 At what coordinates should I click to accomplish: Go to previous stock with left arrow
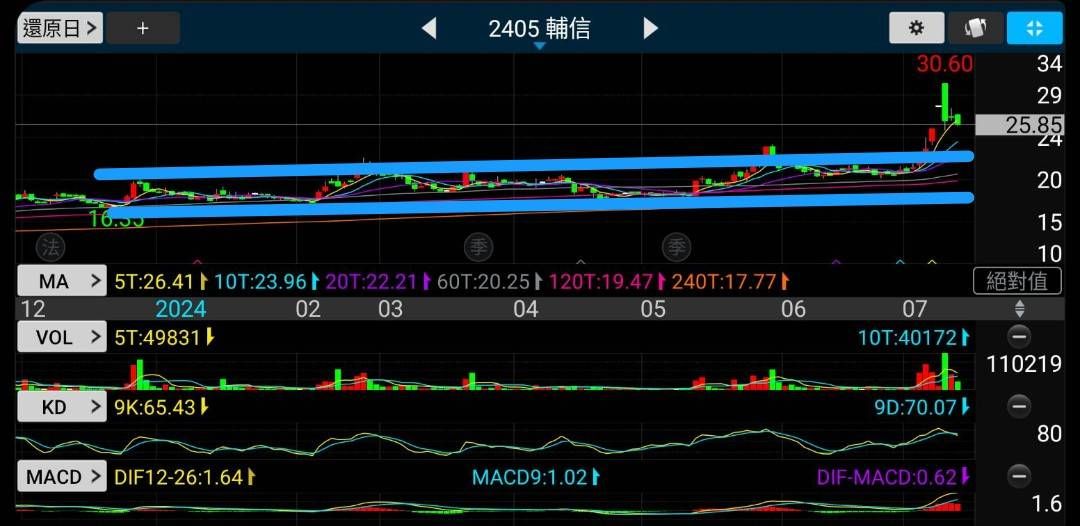click(x=429, y=29)
